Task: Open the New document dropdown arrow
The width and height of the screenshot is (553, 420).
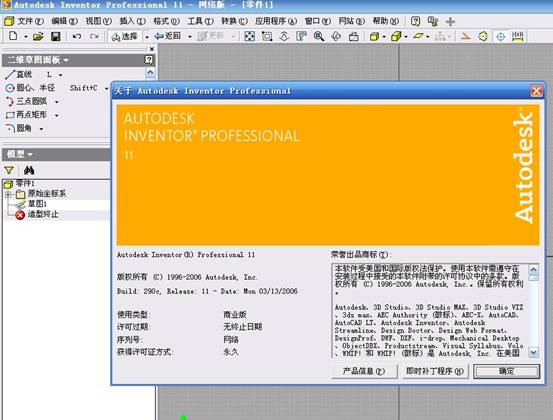Action: click(x=25, y=37)
